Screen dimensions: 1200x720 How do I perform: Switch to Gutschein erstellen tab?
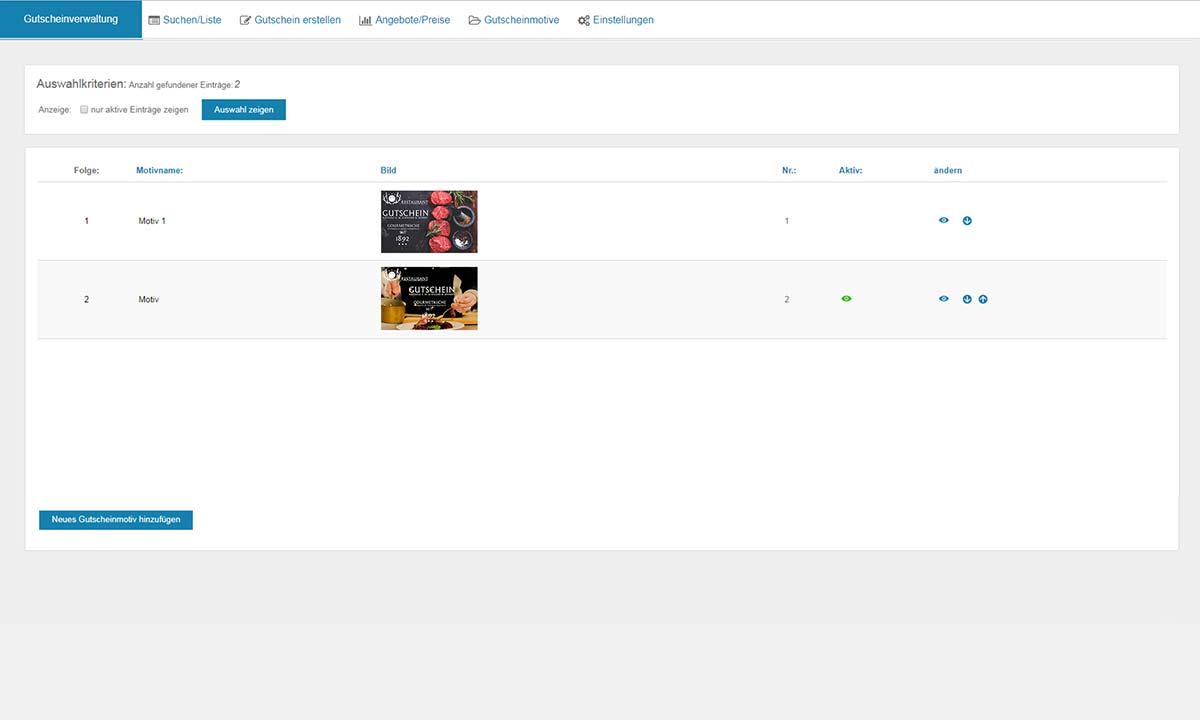[x=290, y=20]
